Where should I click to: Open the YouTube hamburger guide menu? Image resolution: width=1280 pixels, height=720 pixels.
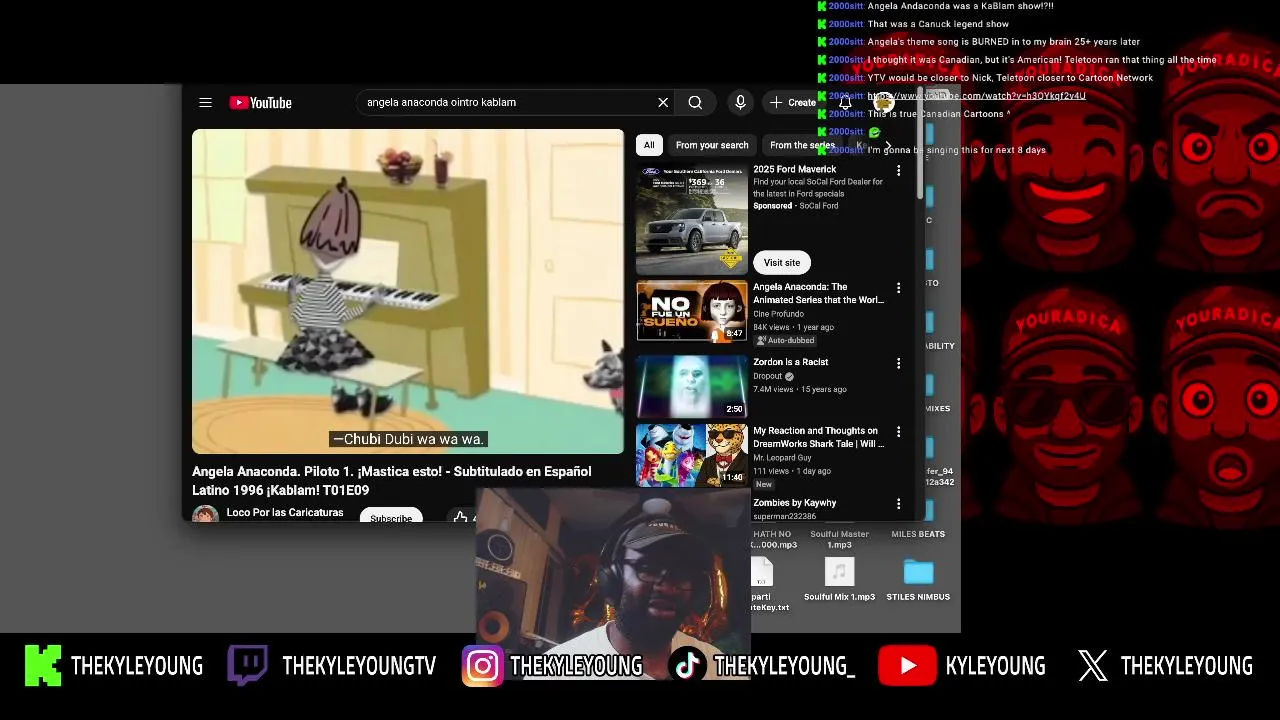click(205, 102)
